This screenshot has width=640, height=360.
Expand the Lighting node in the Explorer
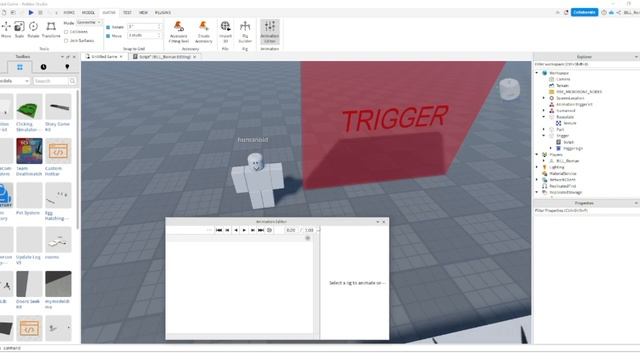tap(537, 167)
